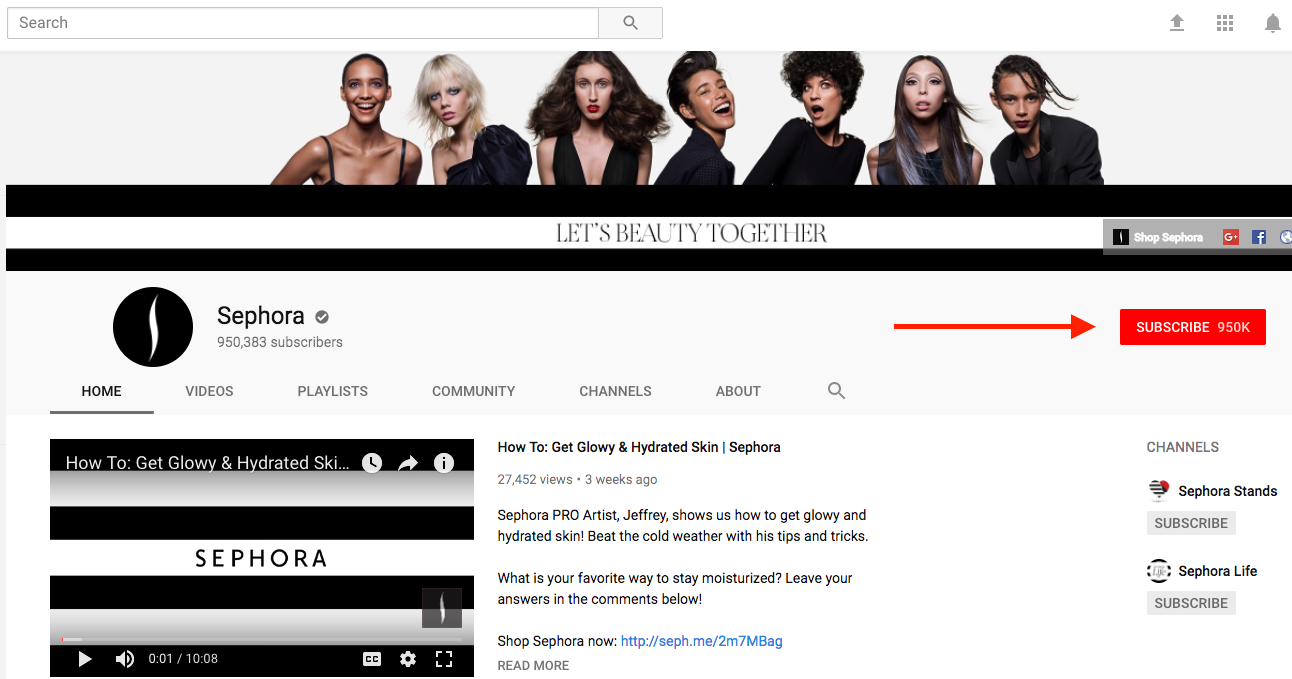
Task: Click Sephora Life channel avatar
Action: point(1159,571)
